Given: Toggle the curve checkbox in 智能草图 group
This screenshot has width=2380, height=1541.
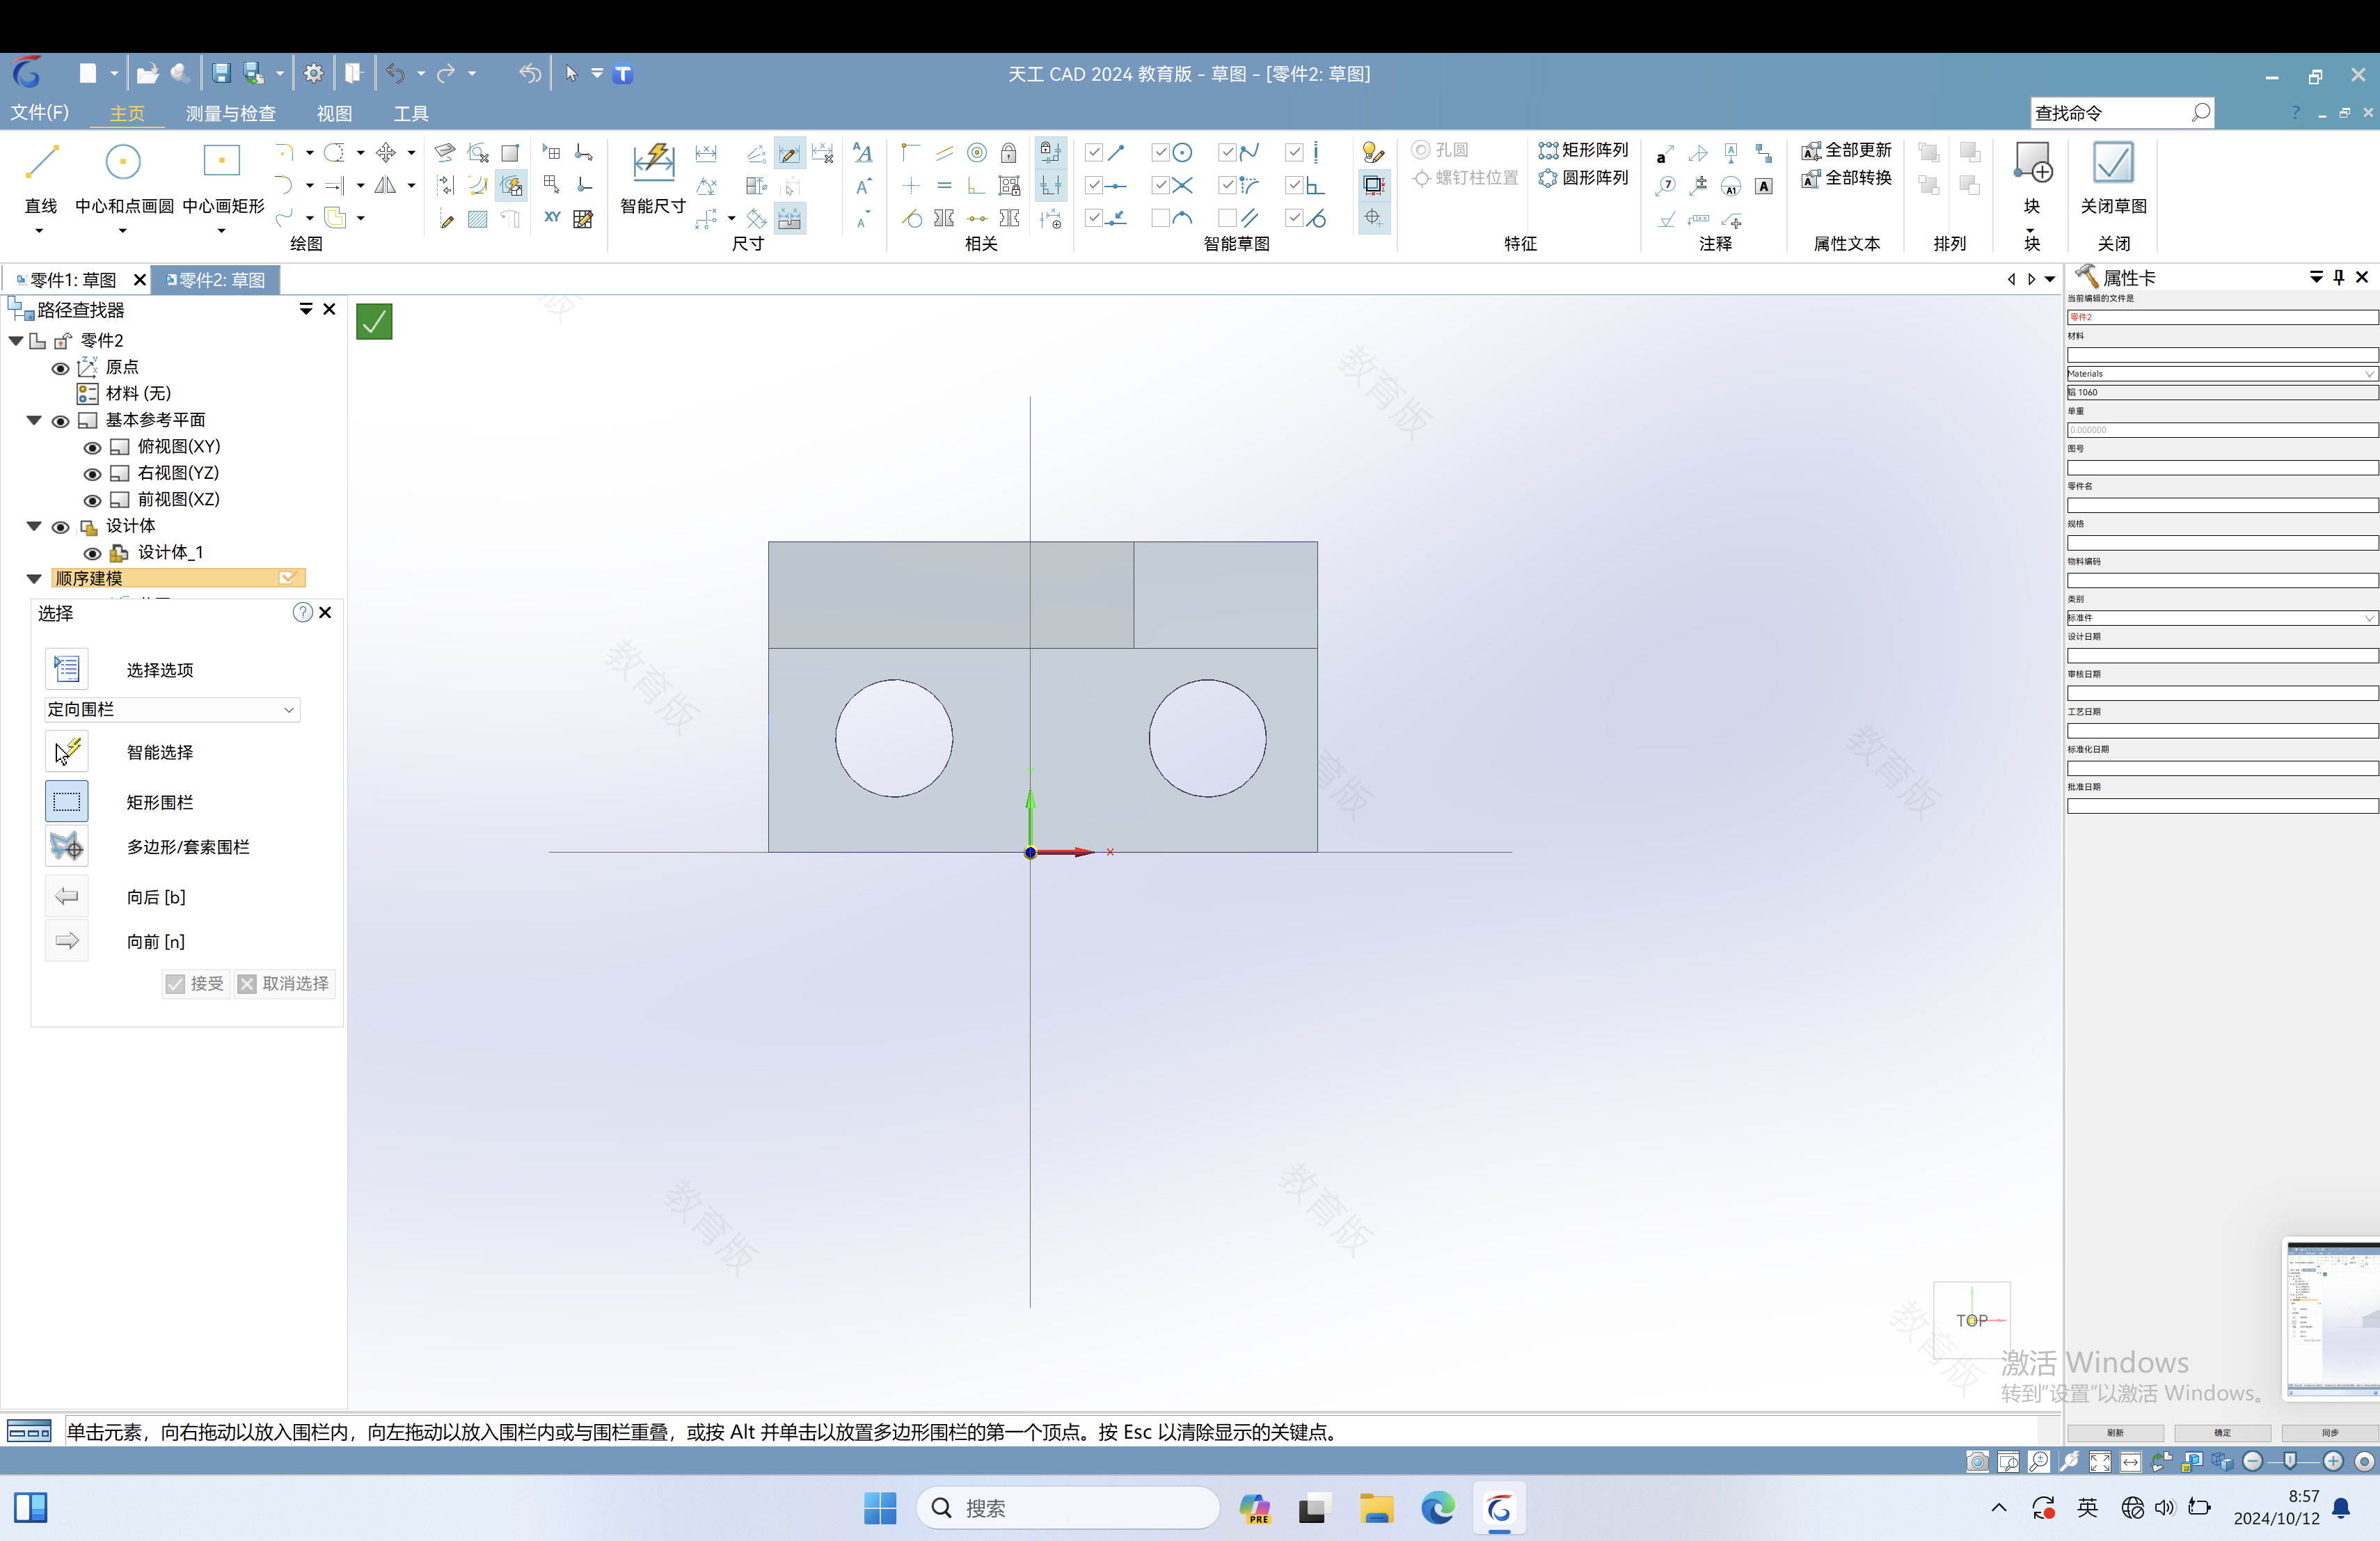Looking at the screenshot, I should pos(1228,152).
